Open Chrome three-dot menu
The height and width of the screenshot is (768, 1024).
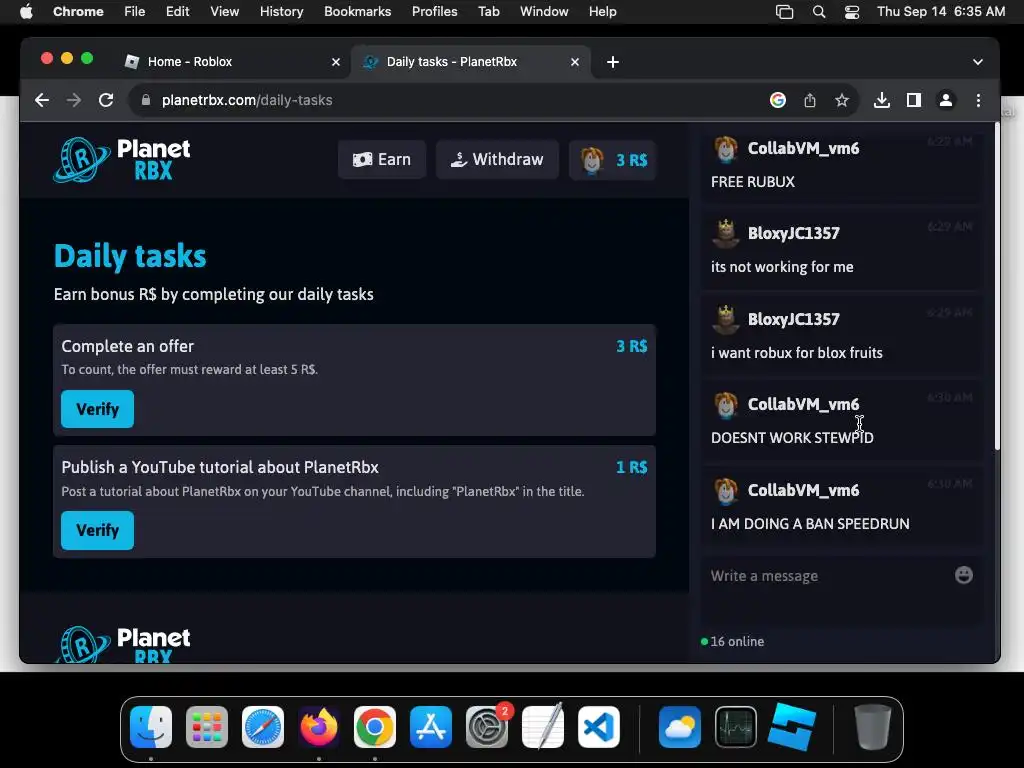click(x=978, y=100)
